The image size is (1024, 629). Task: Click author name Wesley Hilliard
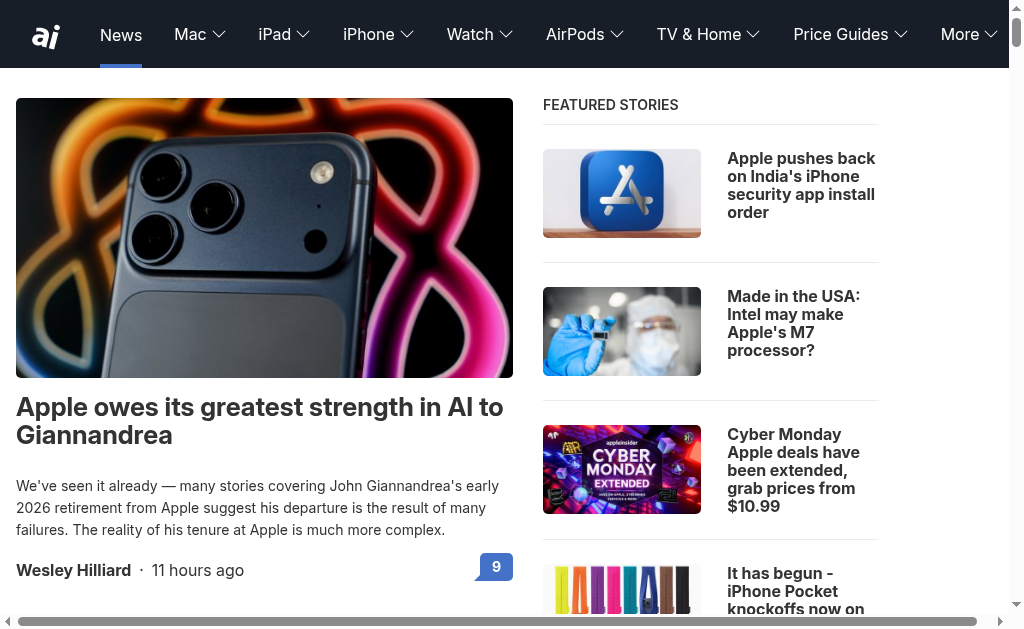click(x=74, y=570)
